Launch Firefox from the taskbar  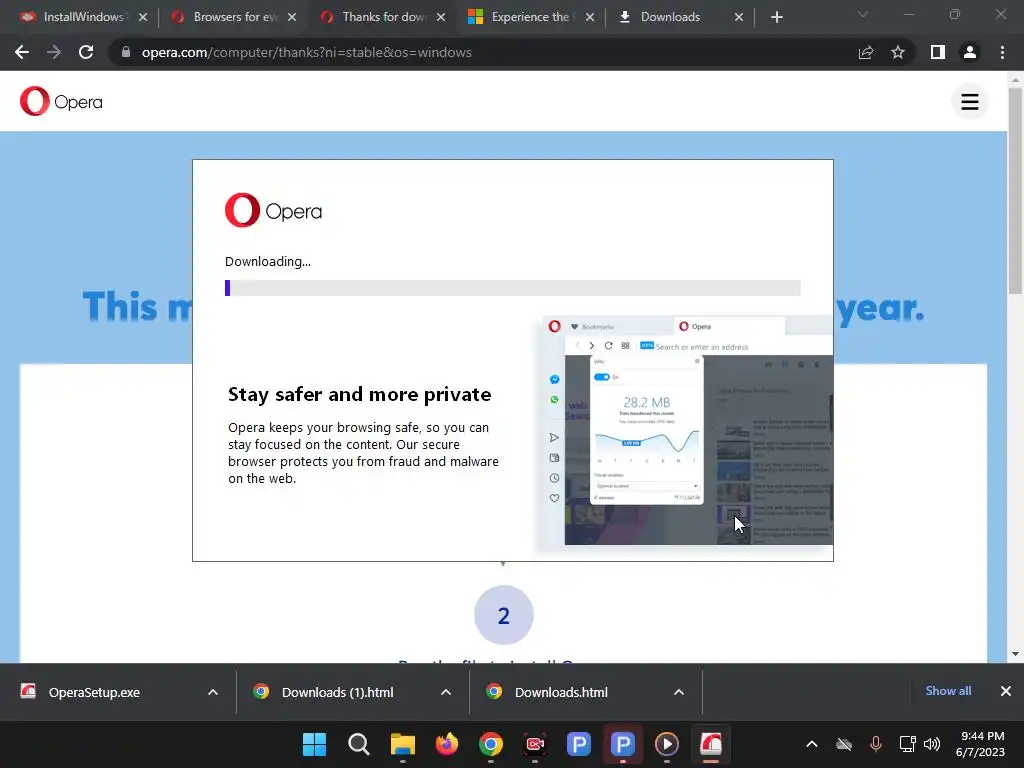[x=447, y=744]
